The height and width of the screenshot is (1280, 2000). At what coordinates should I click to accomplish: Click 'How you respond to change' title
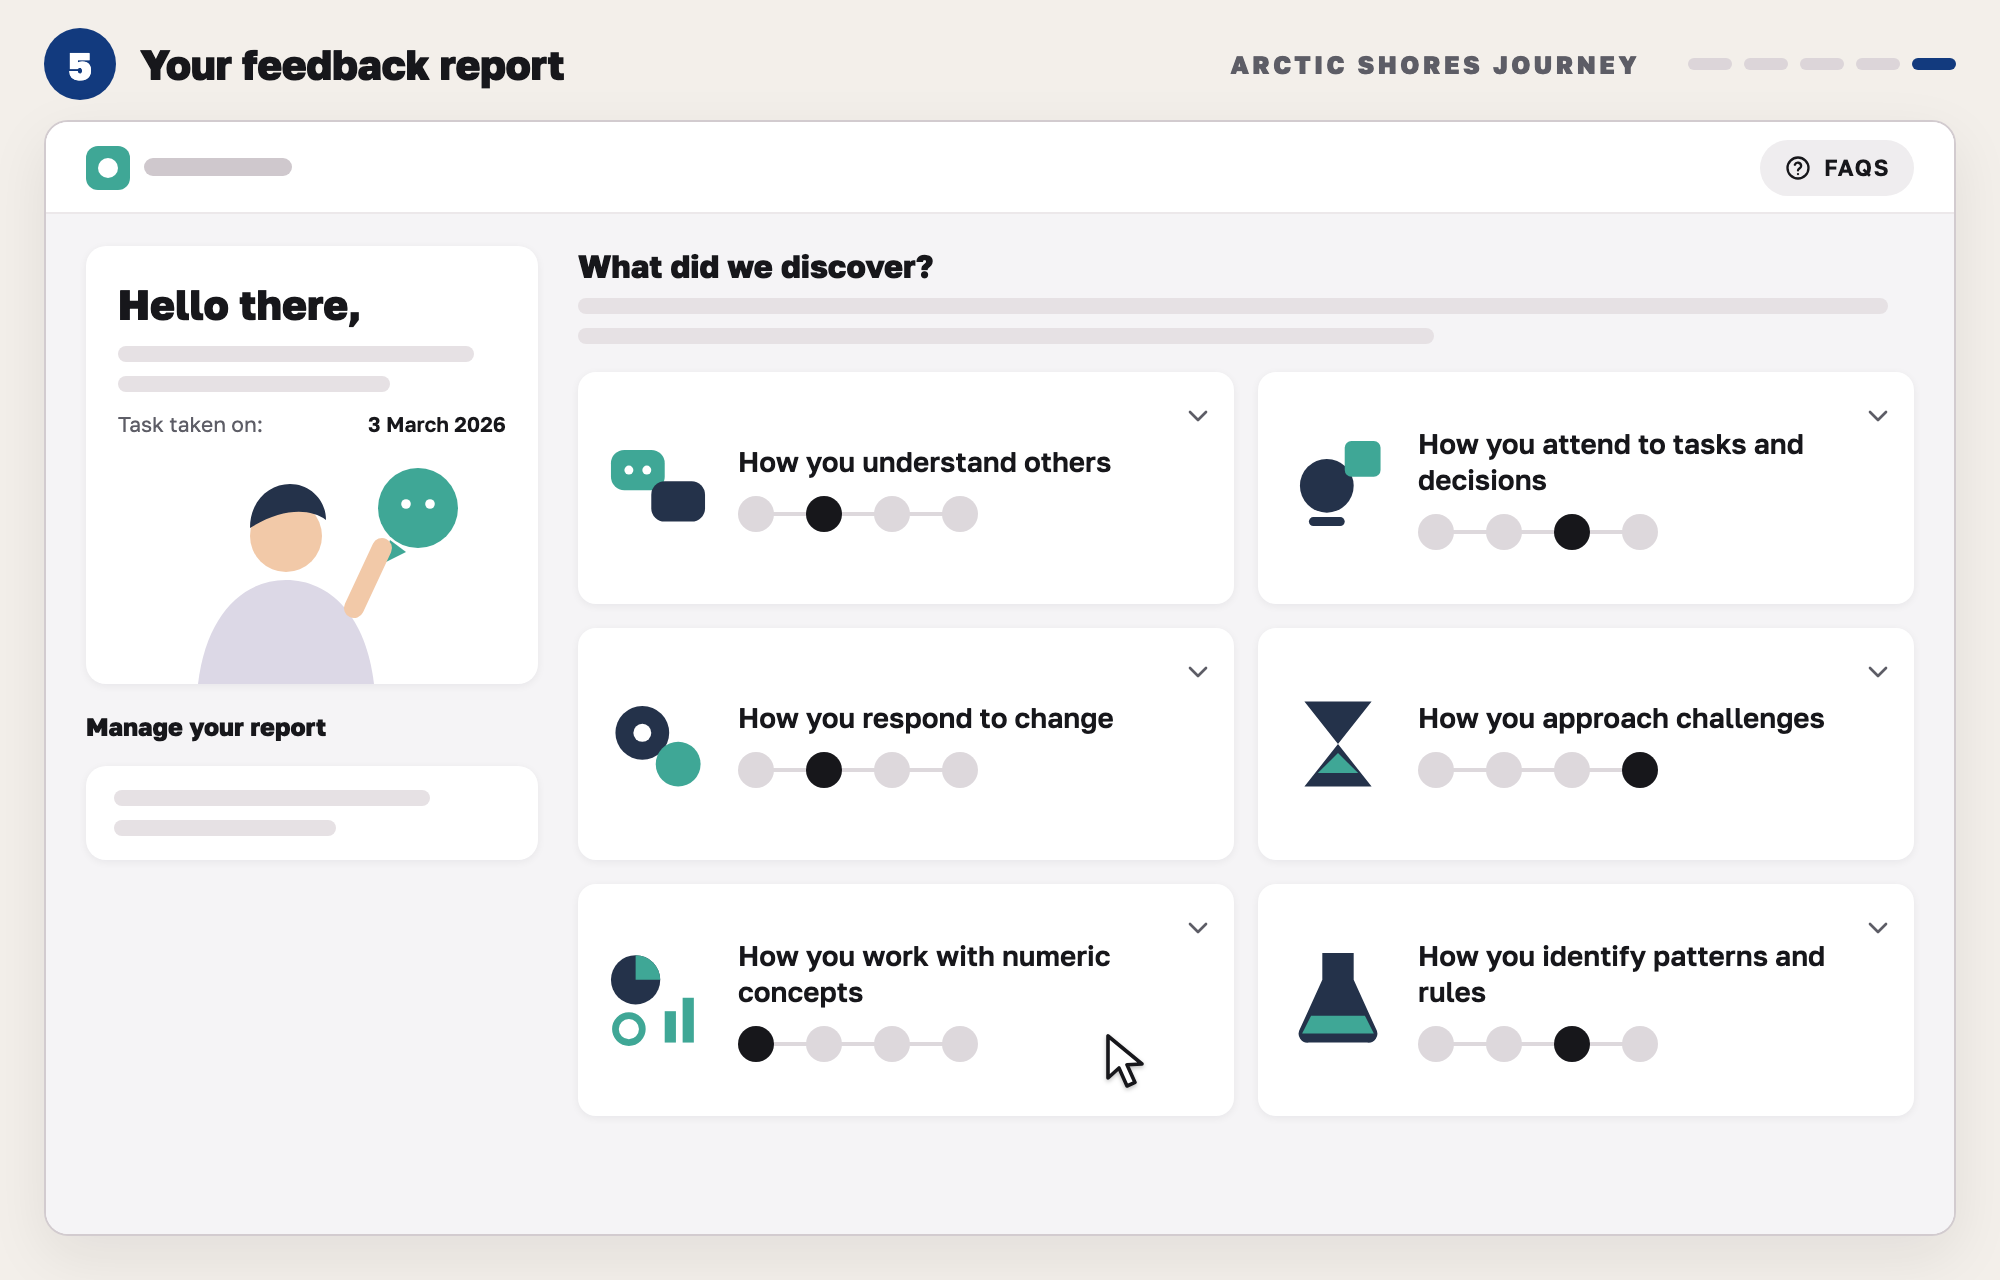tap(925, 718)
